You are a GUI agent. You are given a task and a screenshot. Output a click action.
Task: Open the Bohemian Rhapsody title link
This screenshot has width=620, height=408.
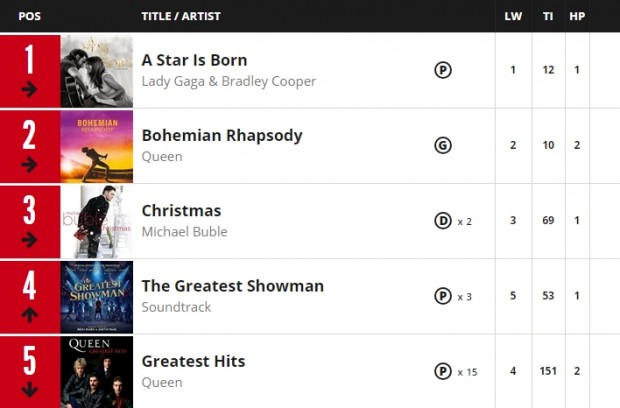coord(222,135)
